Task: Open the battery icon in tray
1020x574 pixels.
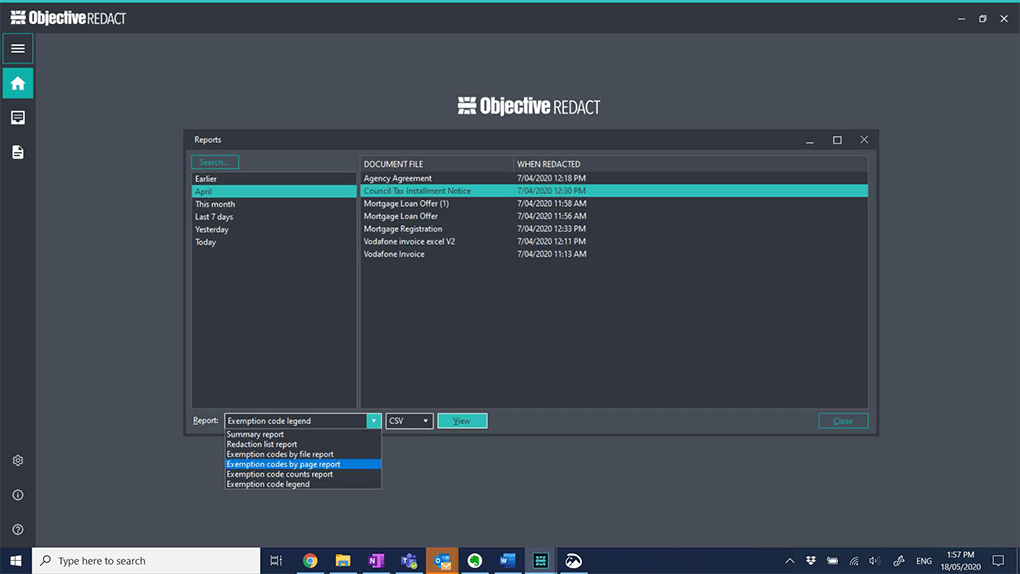Action: [833, 560]
